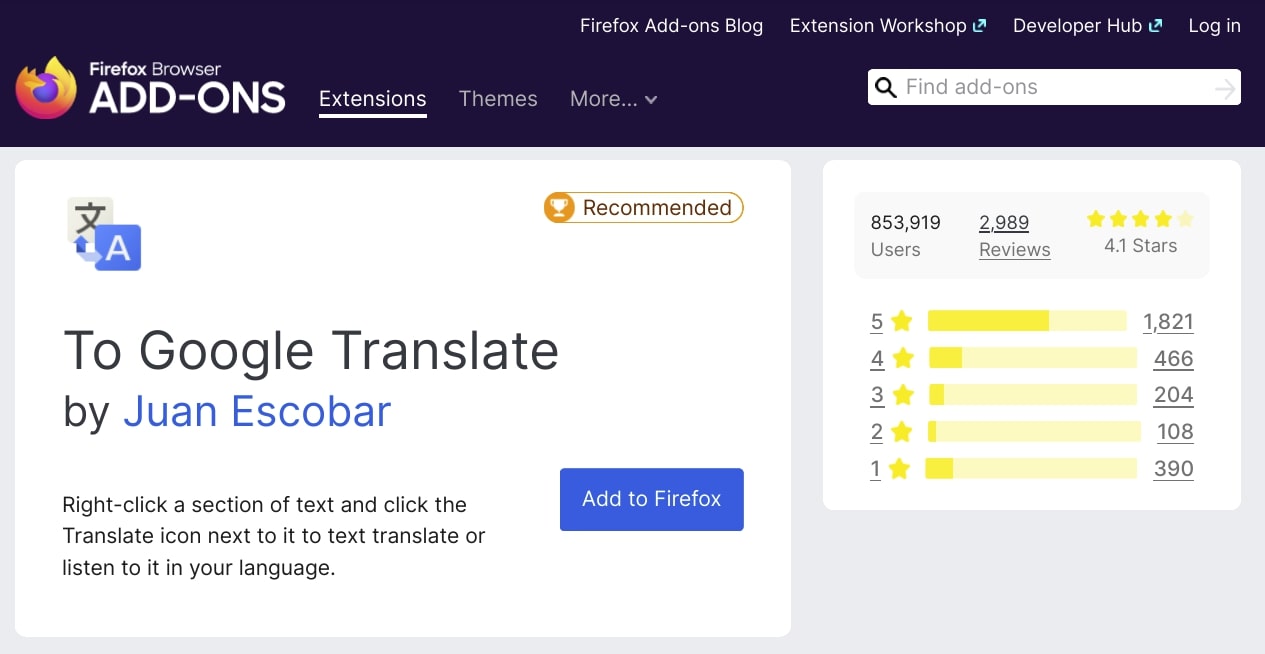Open the Themes section

498,99
